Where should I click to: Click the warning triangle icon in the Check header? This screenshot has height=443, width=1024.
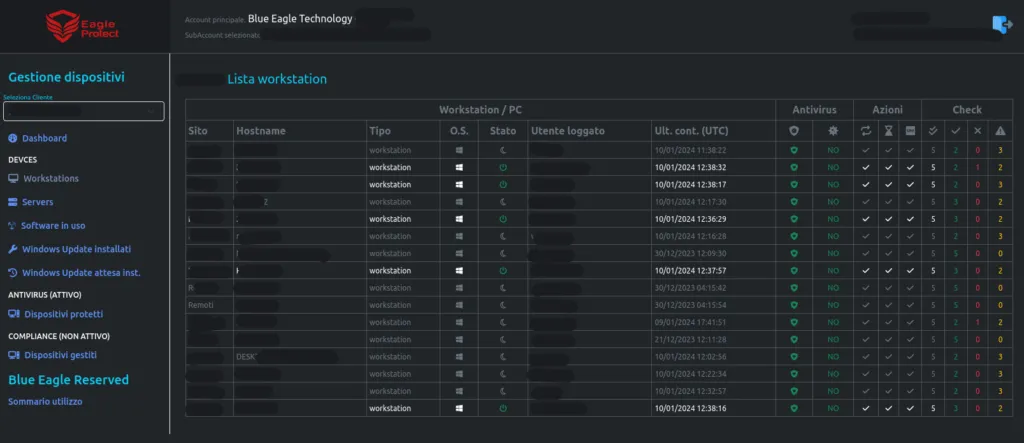pos(1000,131)
